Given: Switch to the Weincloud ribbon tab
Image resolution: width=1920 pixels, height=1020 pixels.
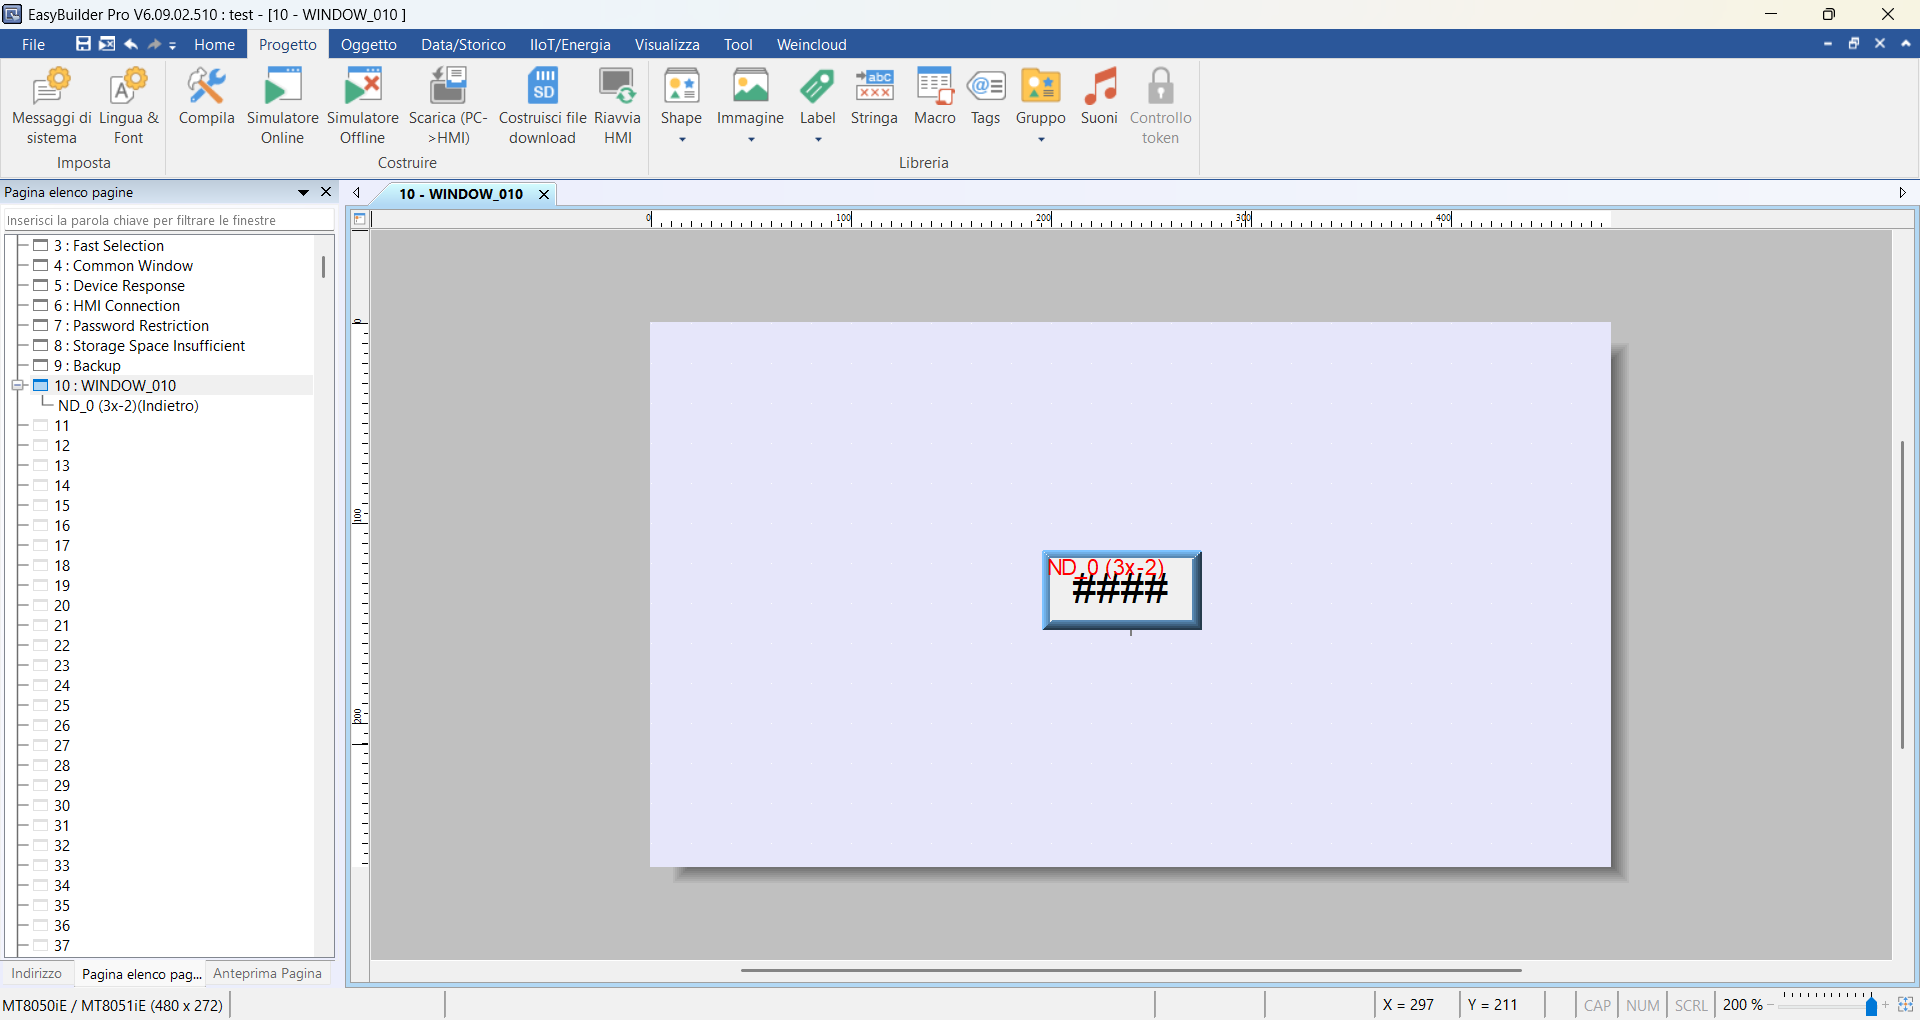Looking at the screenshot, I should [811, 44].
